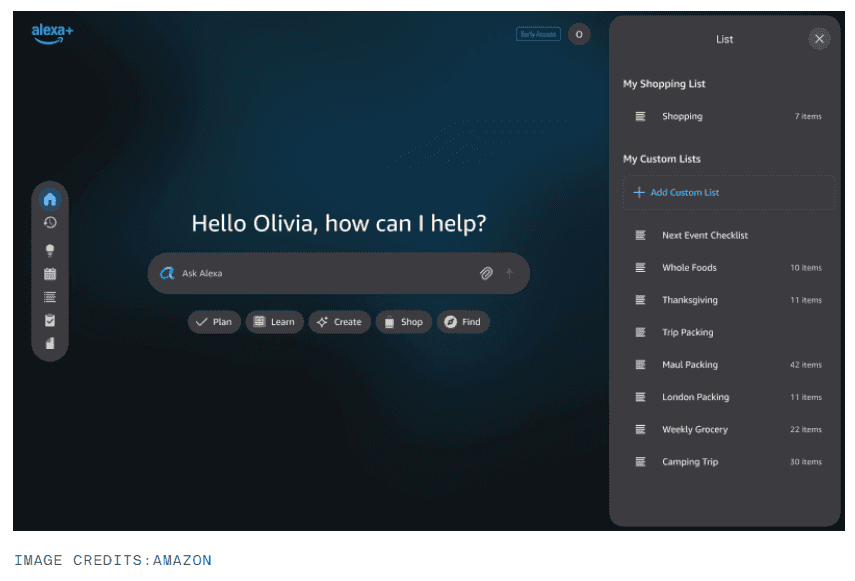Image resolution: width=855 pixels, height=581 pixels.
Task: Click the 42 items count for Maui Packing
Action: pyautogui.click(x=805, y=365)
